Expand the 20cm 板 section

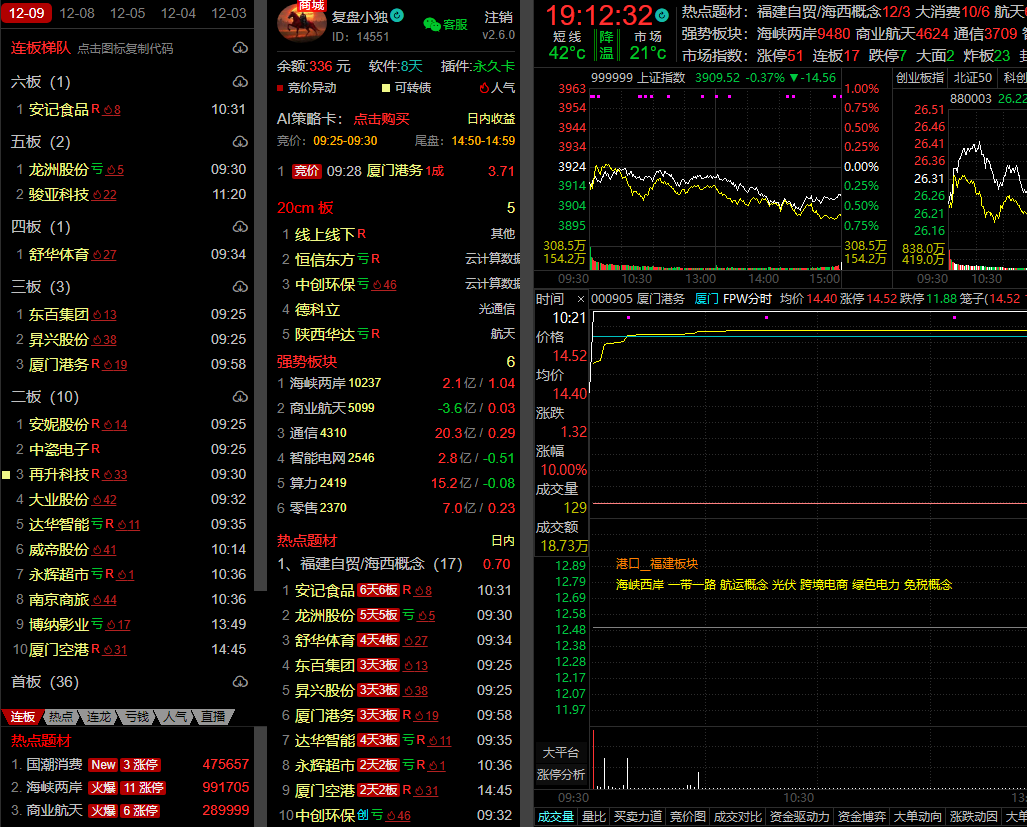pyautogui.click(x=305, y=208)
